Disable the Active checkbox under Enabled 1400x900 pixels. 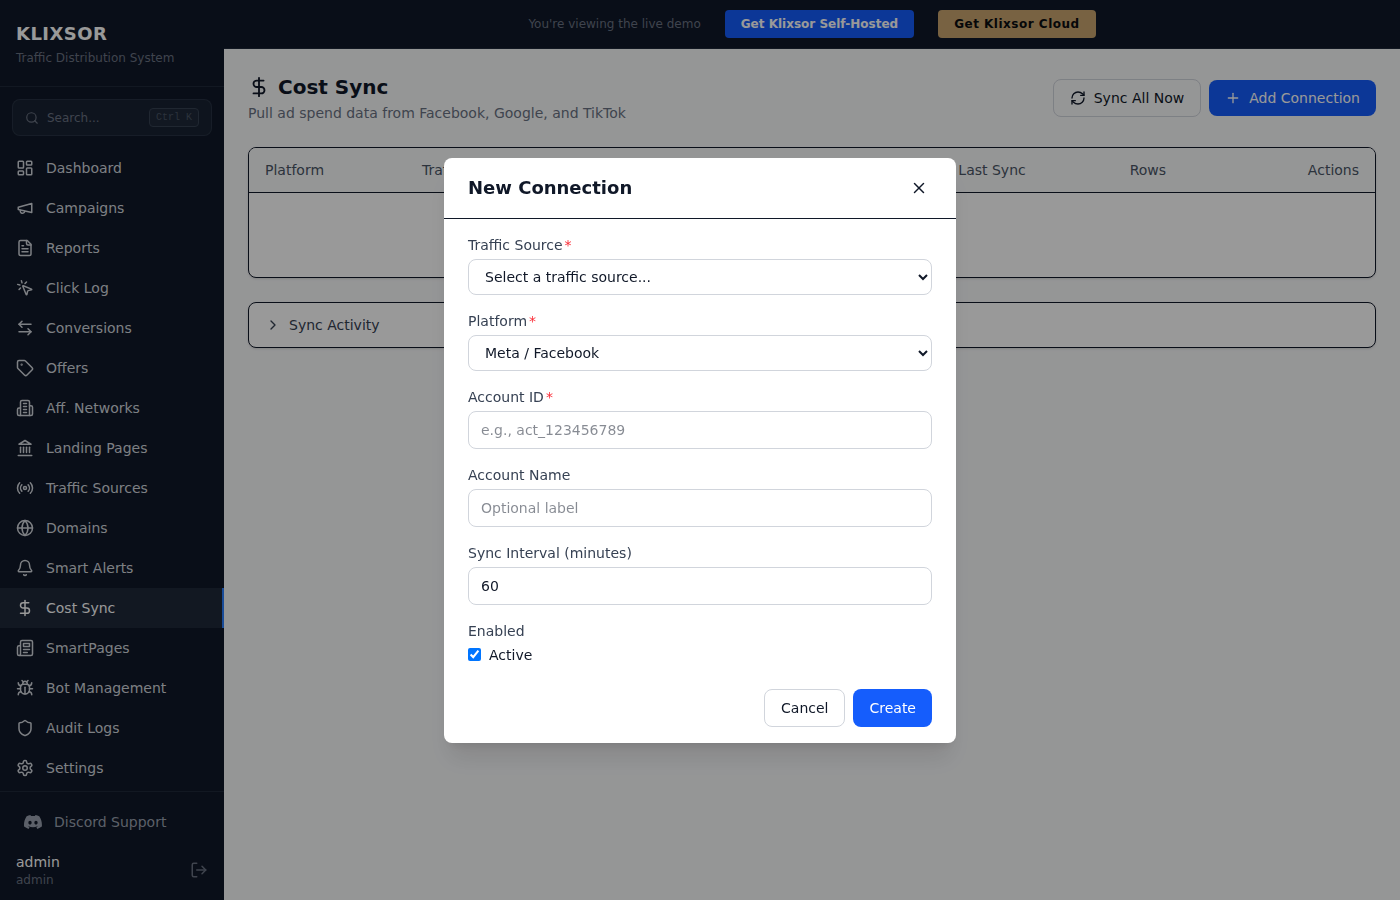click(x=474, y=654)
